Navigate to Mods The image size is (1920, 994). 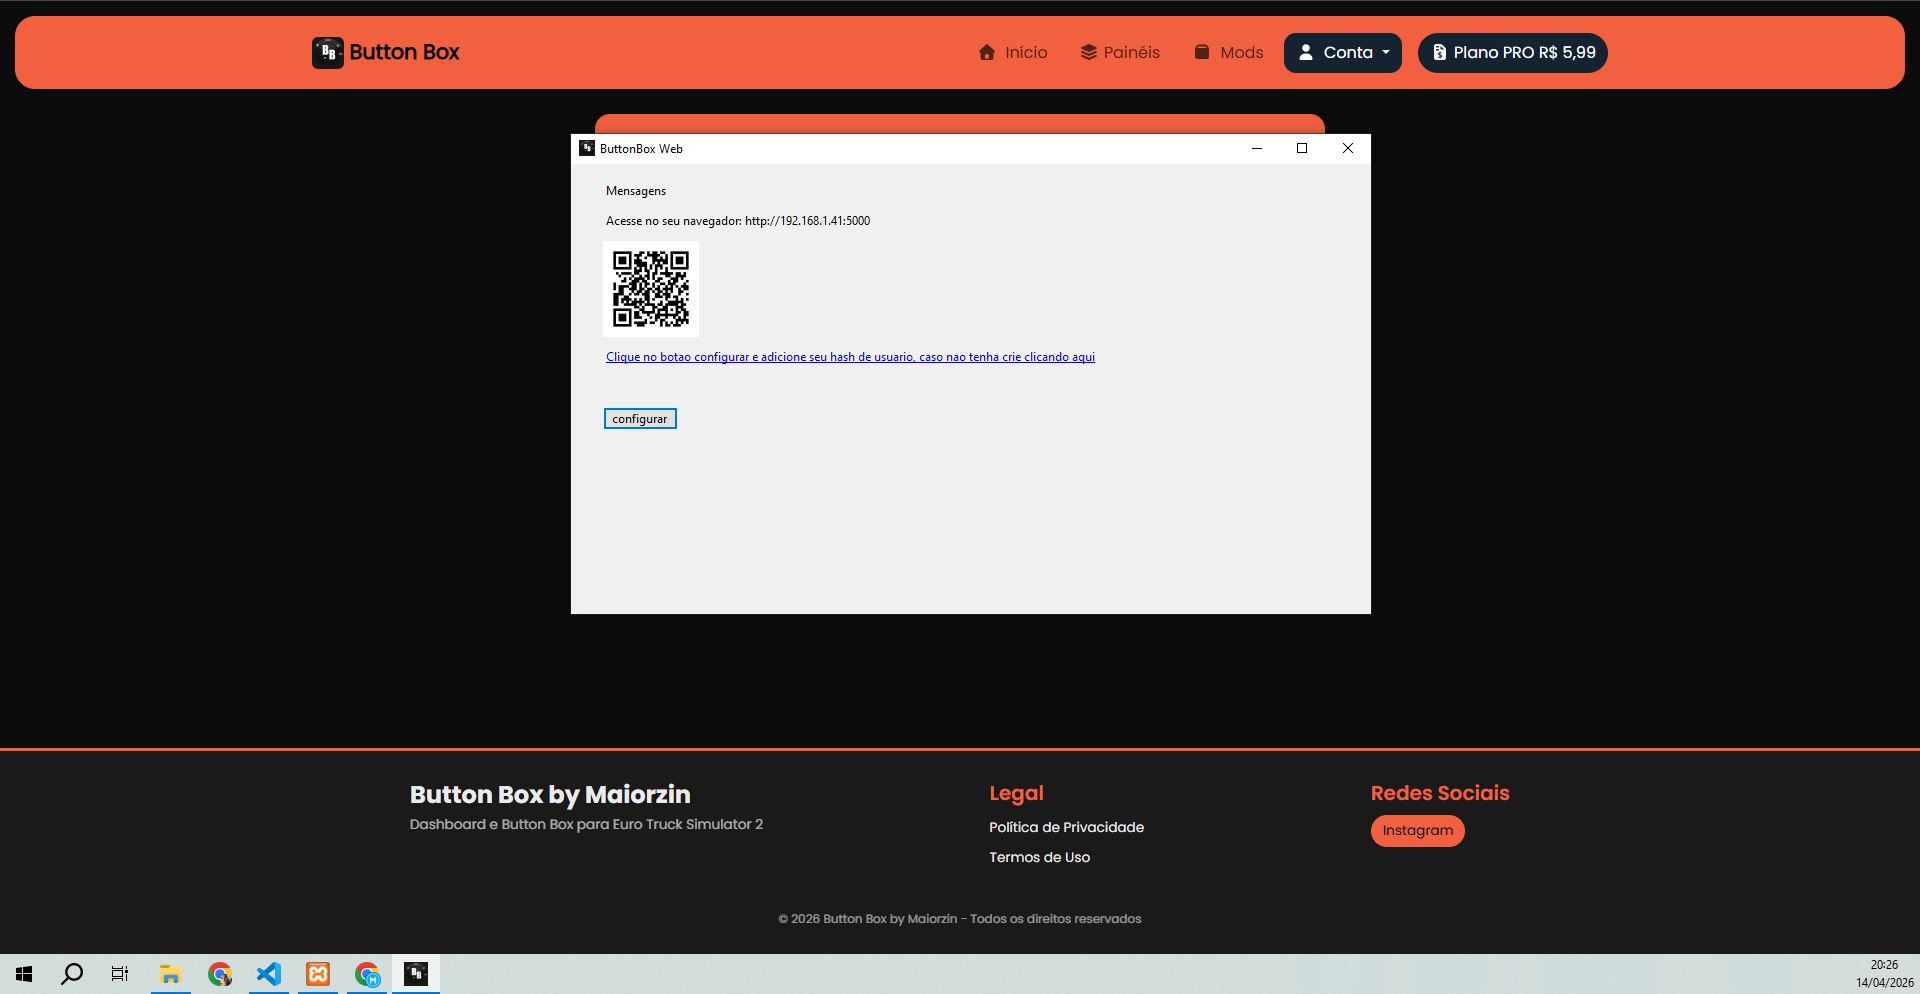pos(1229,53)
